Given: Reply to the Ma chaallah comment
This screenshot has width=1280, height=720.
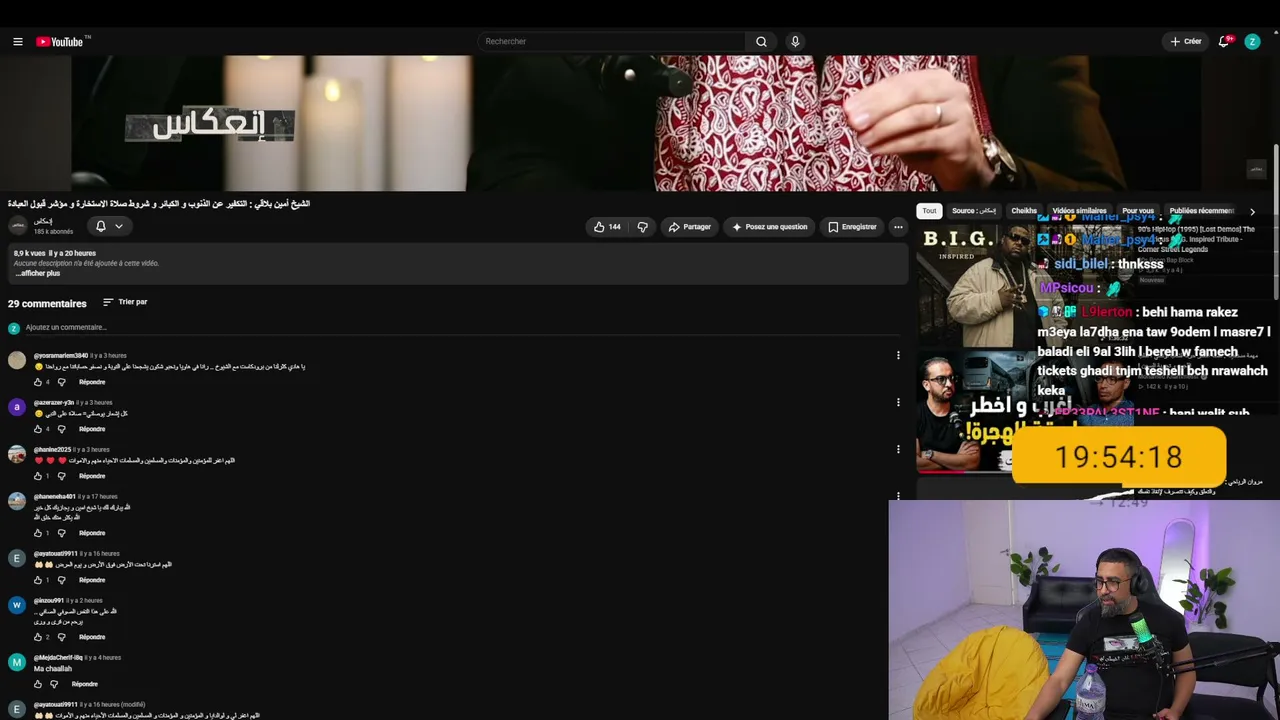Looking at the screenshot, I should click(85, 684).
